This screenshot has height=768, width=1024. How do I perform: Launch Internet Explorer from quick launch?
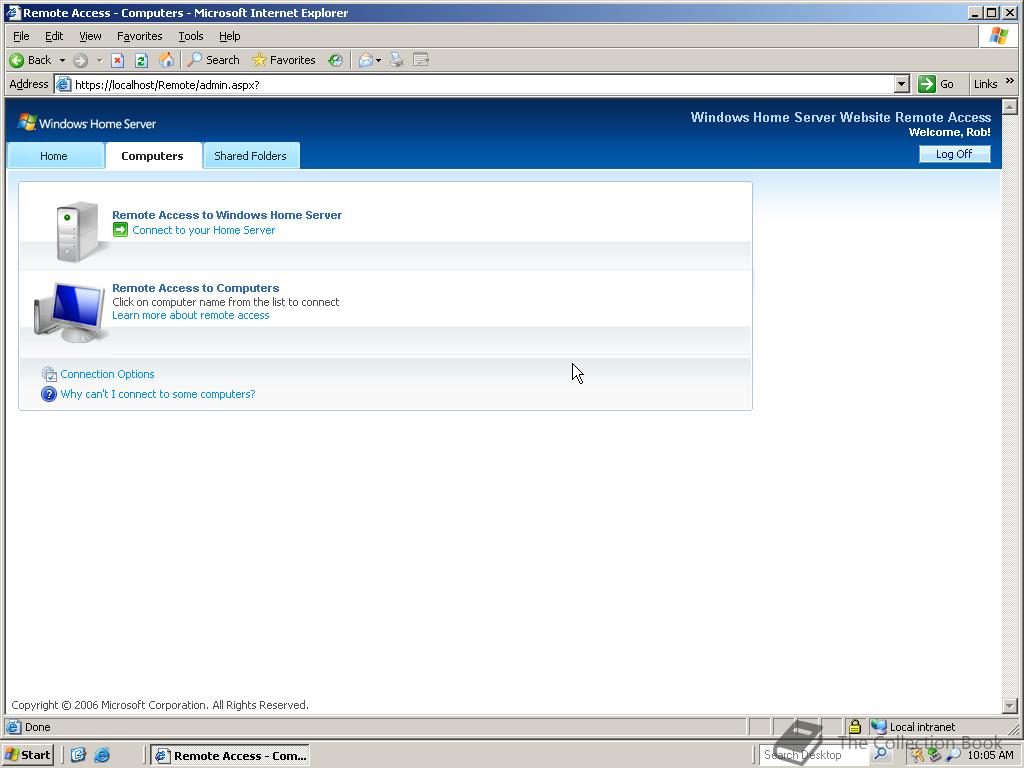(103, 755)
